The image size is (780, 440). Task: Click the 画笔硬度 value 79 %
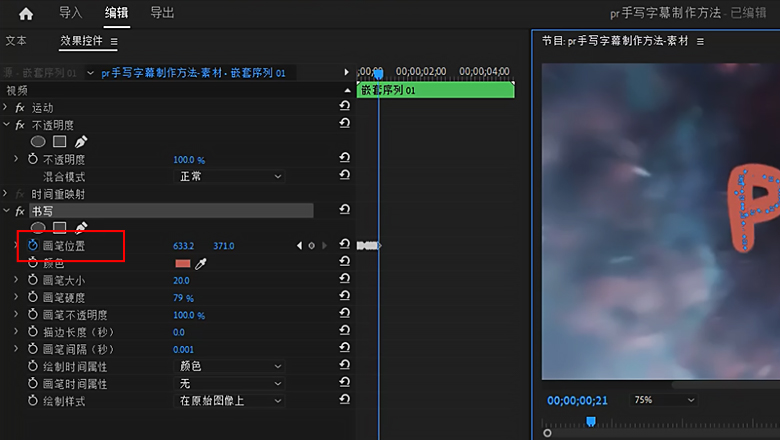tap(183, 298)
